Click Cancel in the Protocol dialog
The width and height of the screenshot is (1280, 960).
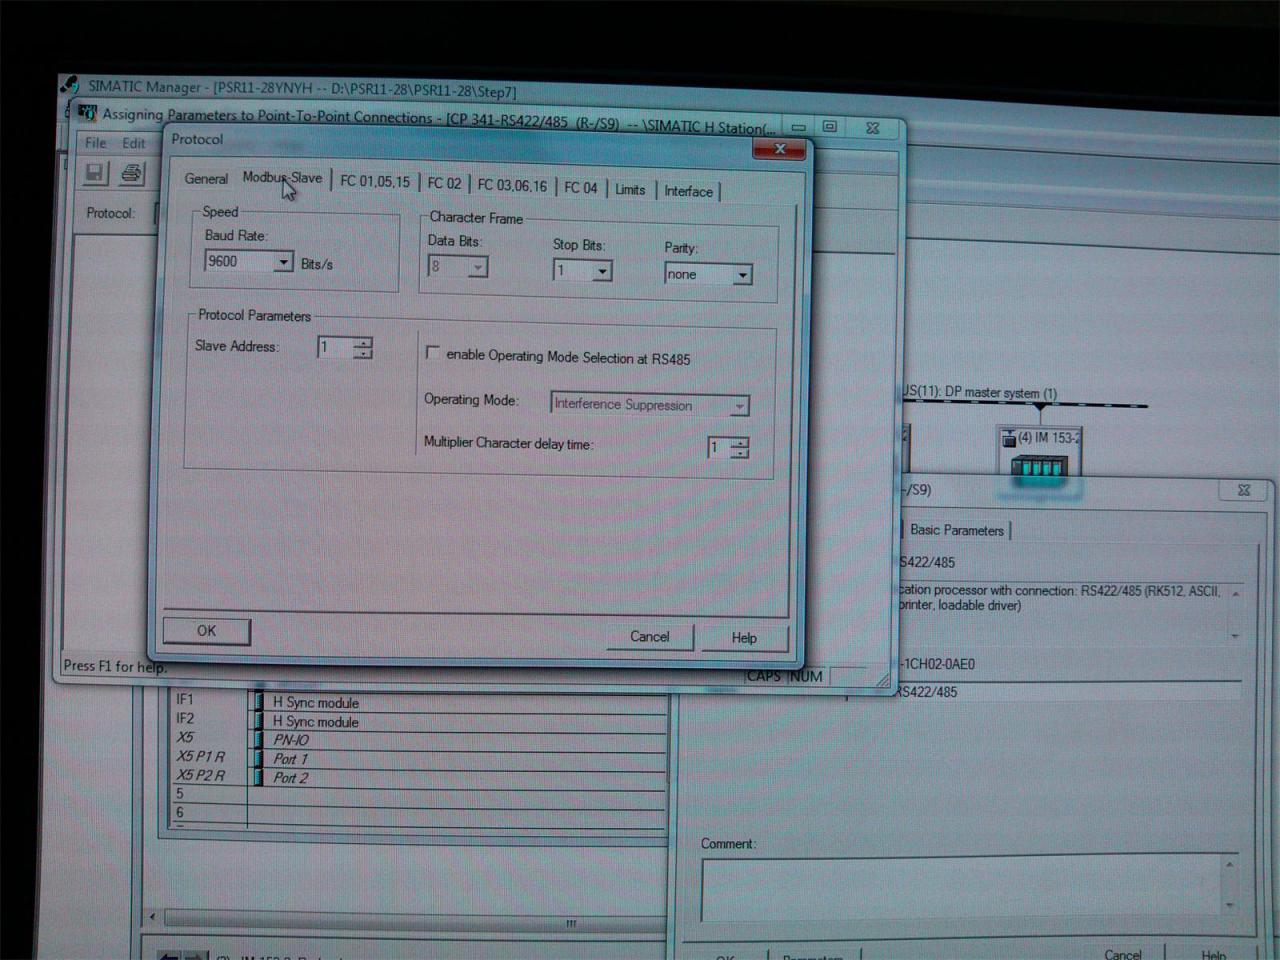click(x=649, y=636)
